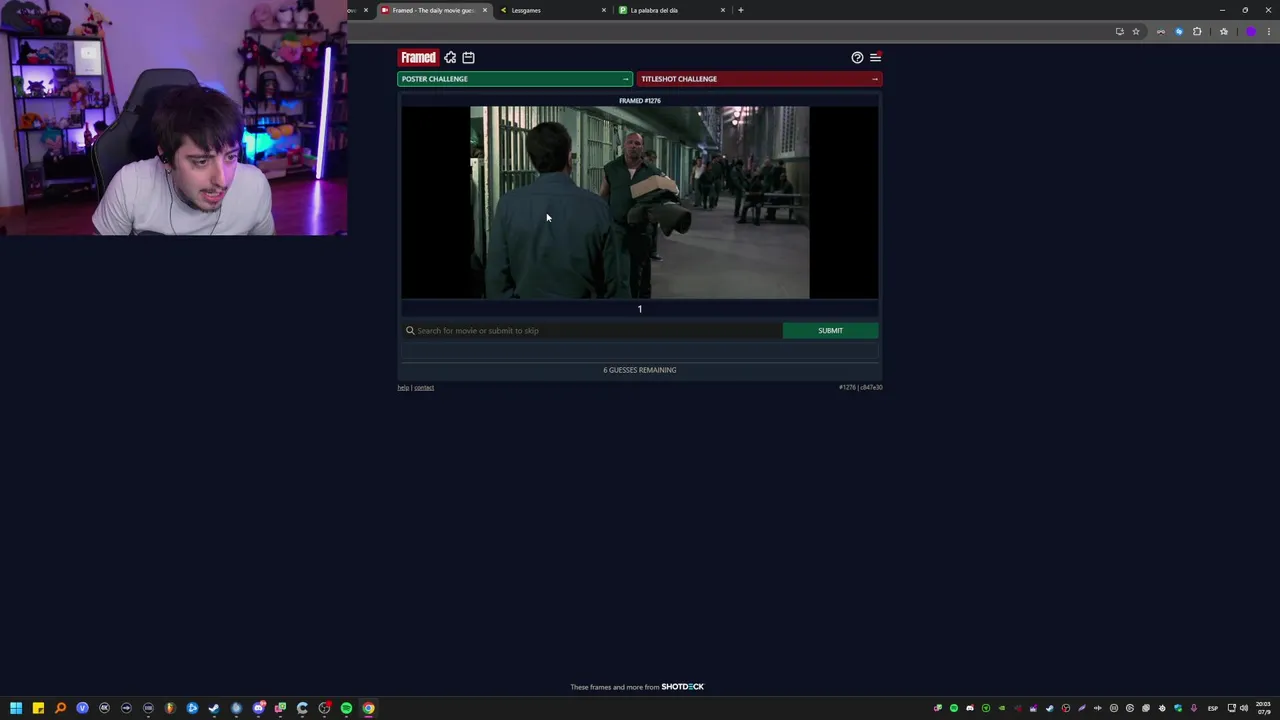Click Discord icon in system tray

(969, 708)
